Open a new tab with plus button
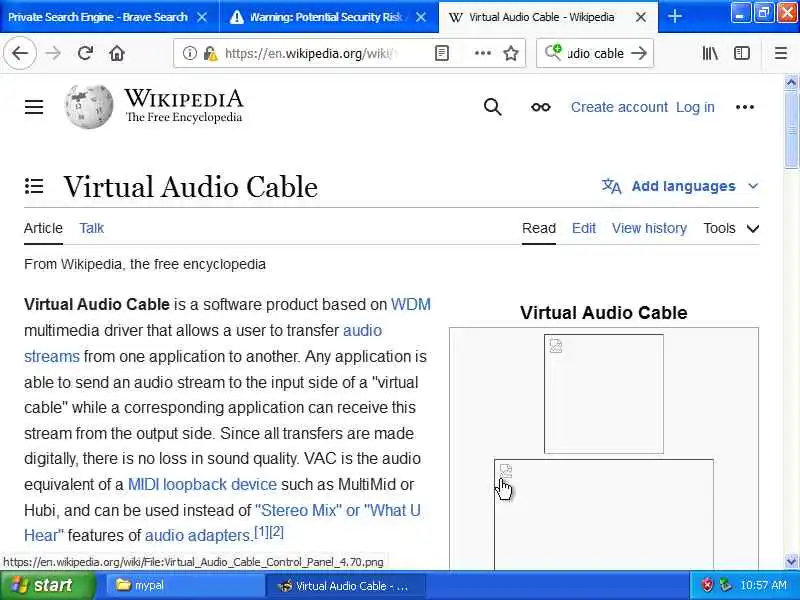This screenshot has height=600, width=800. pyautogui.click(x=674, y=16)
